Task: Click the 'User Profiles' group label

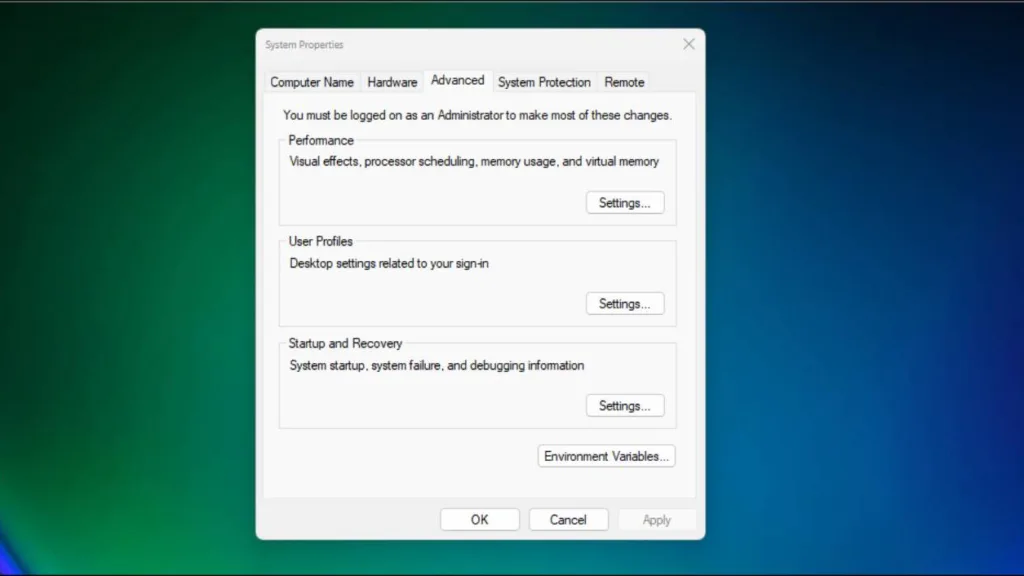Action: (320, 241)
